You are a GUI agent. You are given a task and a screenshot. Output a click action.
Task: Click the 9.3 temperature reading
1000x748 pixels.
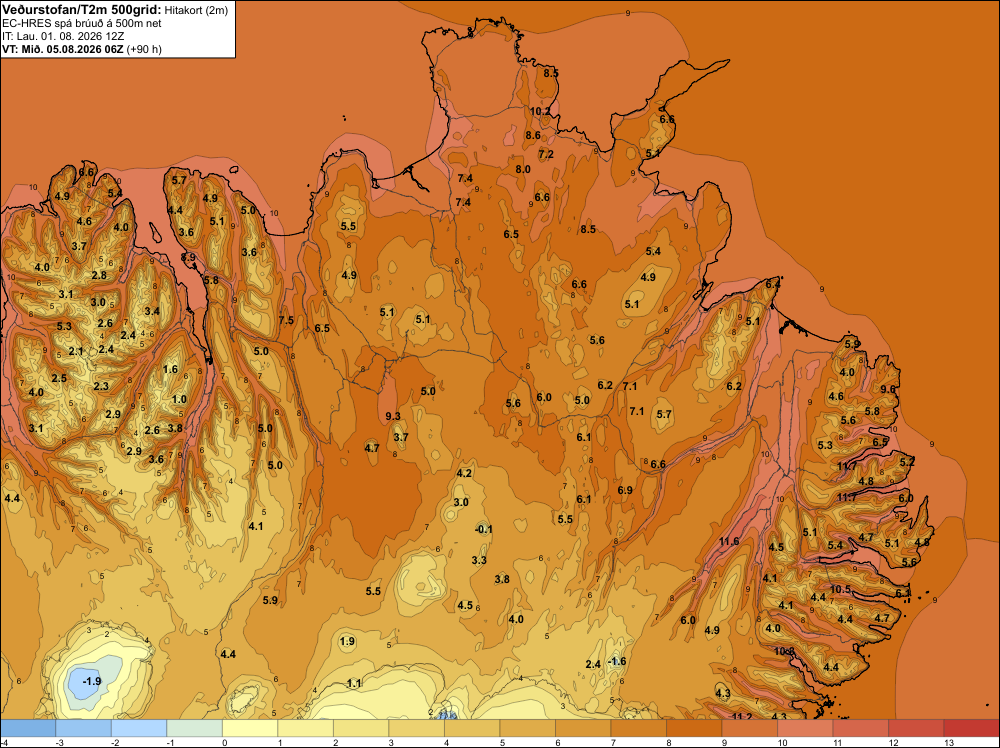pyautogui.click(x=393, y=416)
